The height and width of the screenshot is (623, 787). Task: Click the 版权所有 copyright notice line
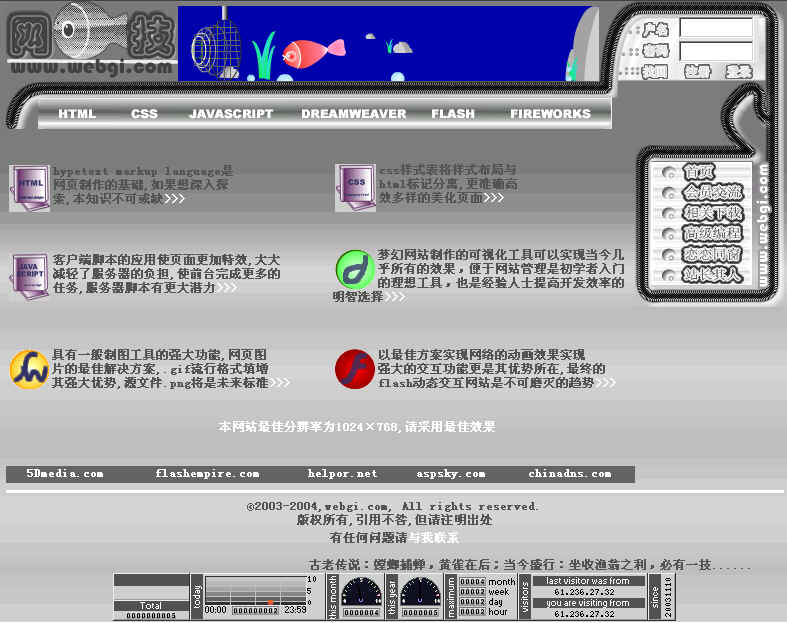point(394,521)
